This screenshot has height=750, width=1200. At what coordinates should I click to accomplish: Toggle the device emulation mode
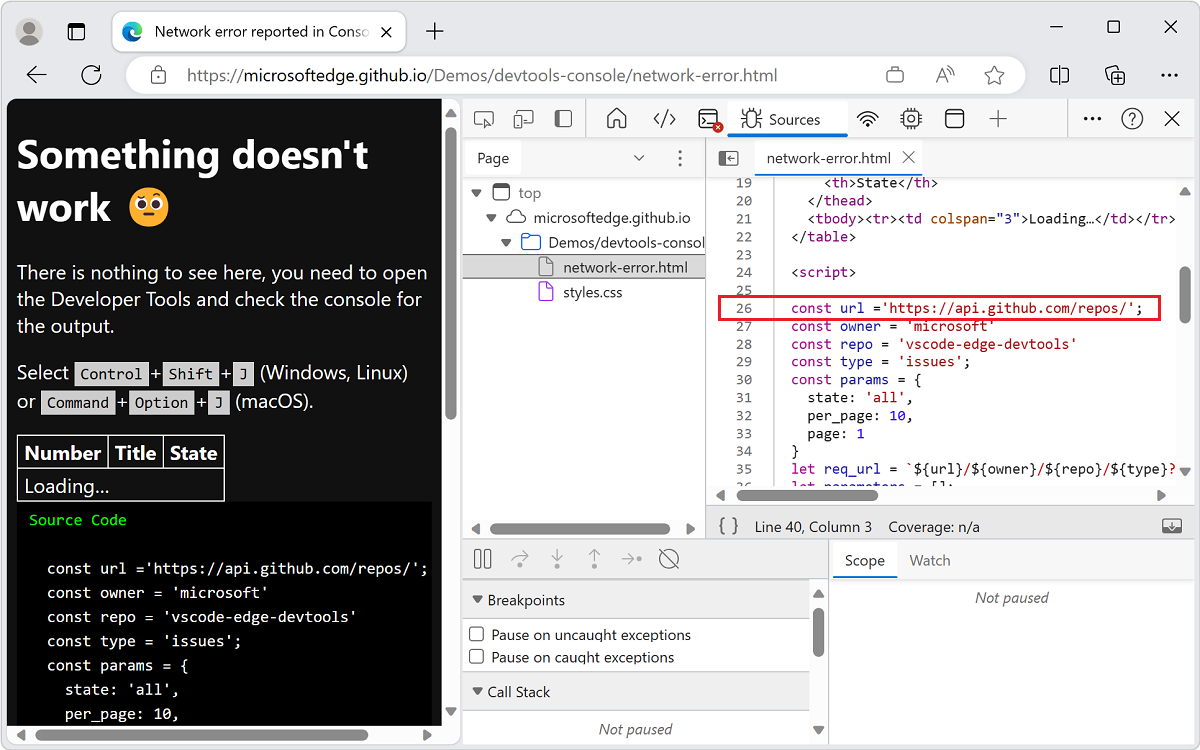click(x=523, y=118)
